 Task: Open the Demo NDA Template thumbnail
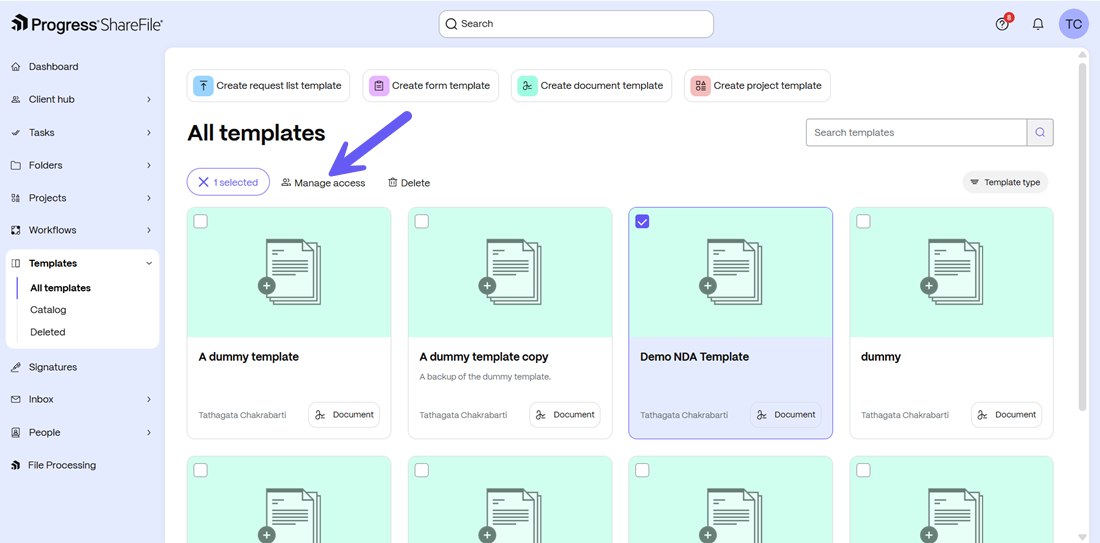730,273
